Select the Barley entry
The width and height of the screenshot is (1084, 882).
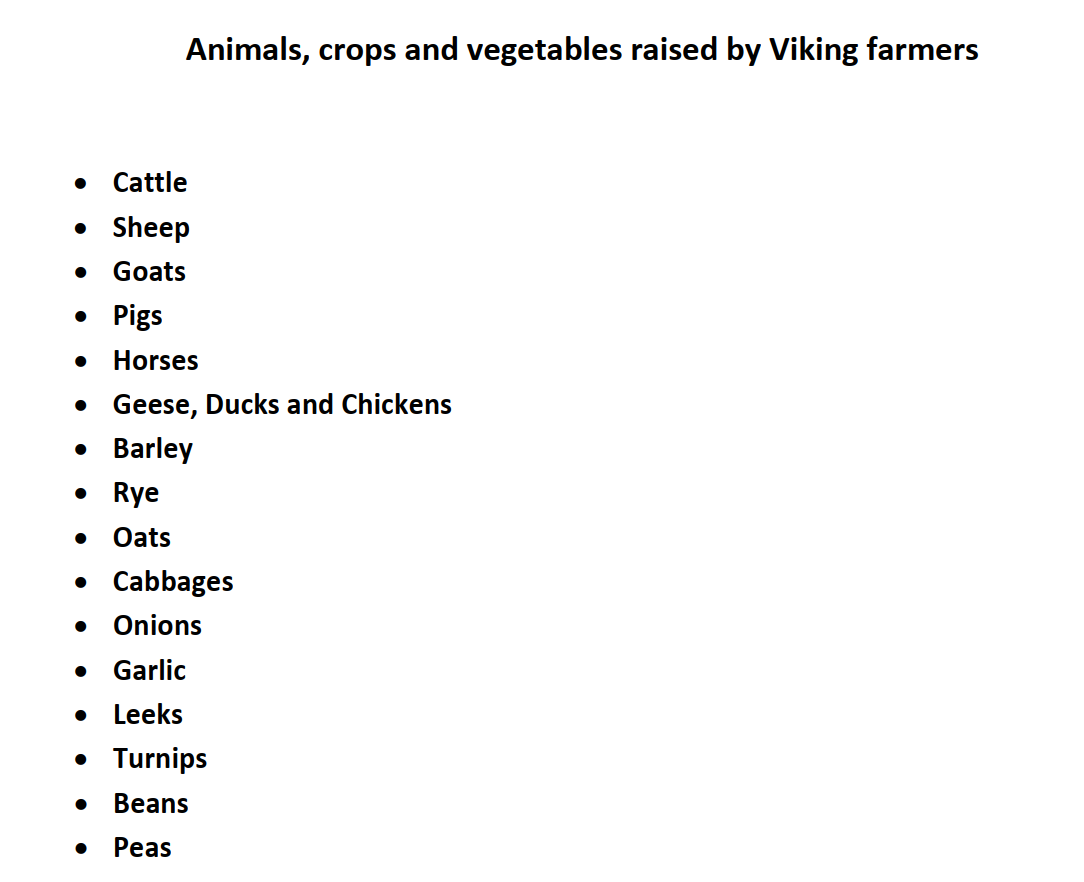click(x=153, y=449)
